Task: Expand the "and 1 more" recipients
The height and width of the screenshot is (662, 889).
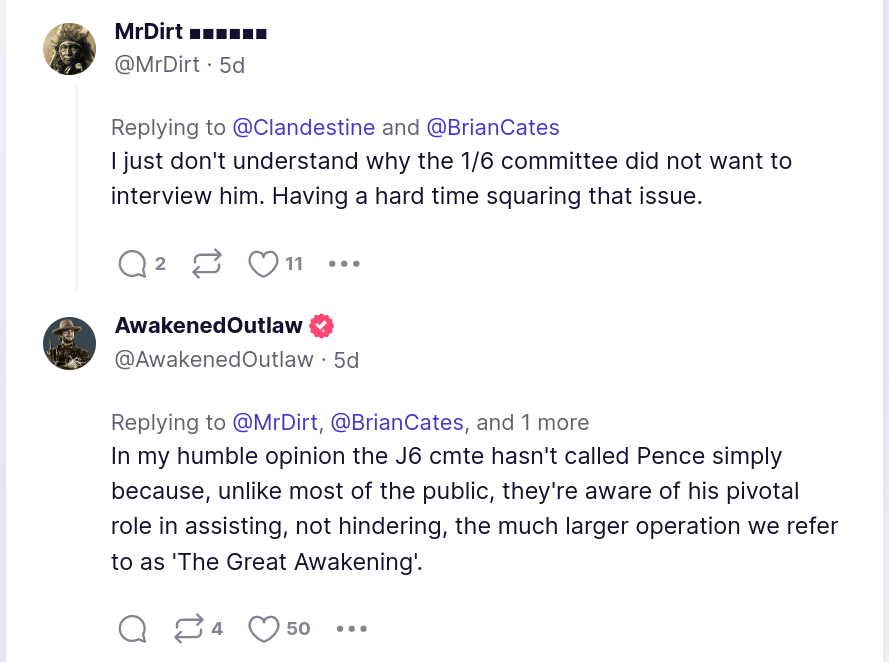Action: [533, 422]
